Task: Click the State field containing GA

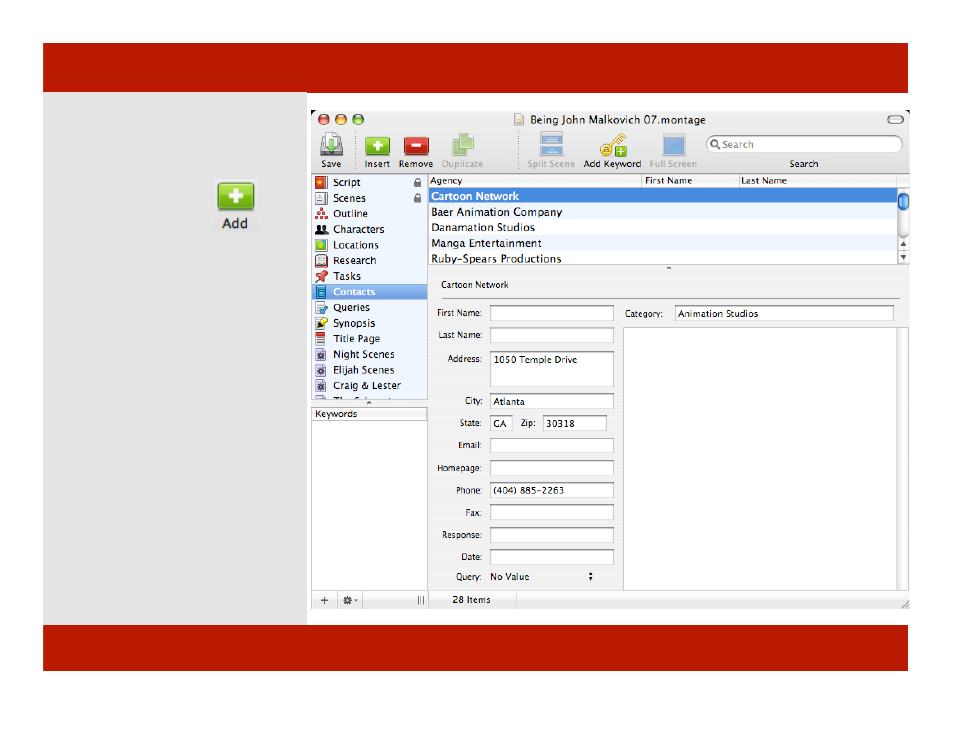Action: [x=501, y=424]
